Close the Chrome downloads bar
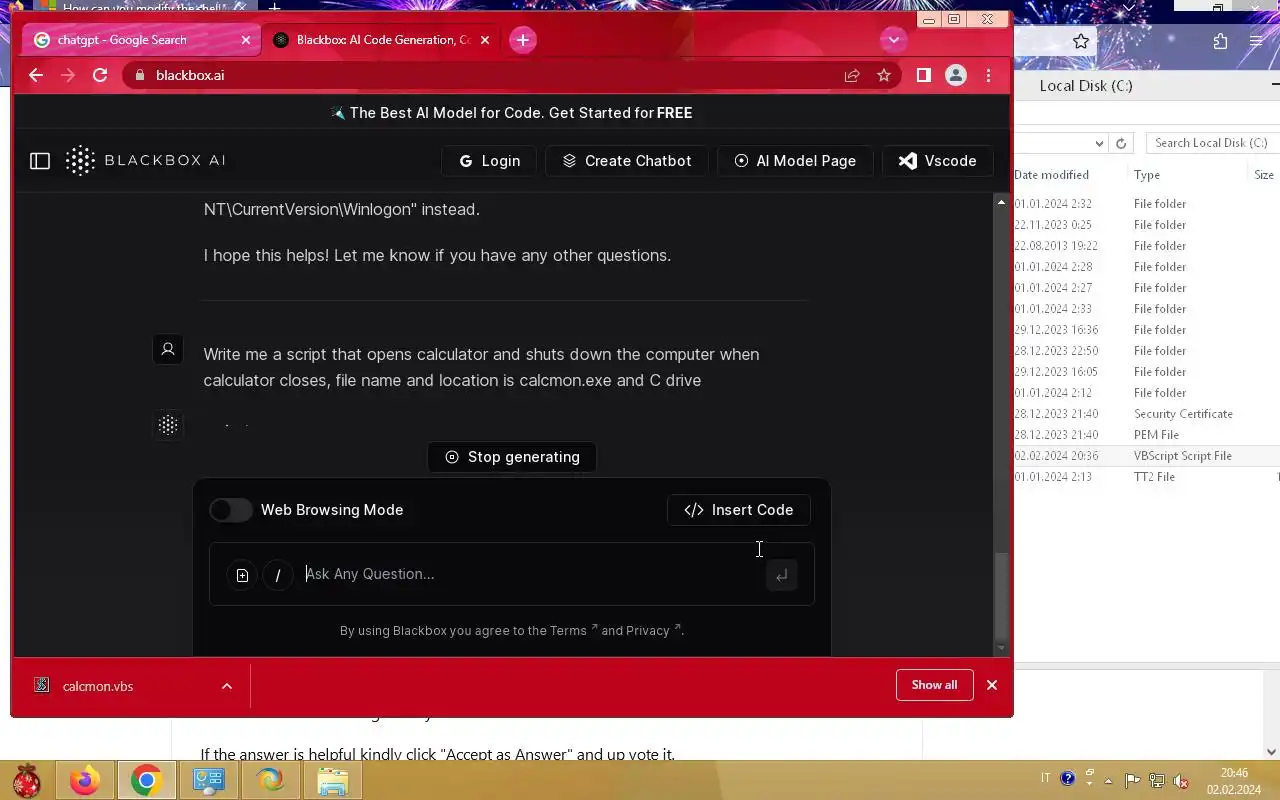The image size is (1280, 800). [x=992, y=685]
